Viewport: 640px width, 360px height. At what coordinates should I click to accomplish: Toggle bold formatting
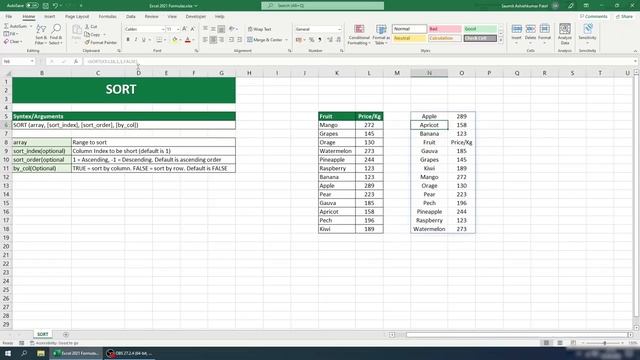click(128, 40)
